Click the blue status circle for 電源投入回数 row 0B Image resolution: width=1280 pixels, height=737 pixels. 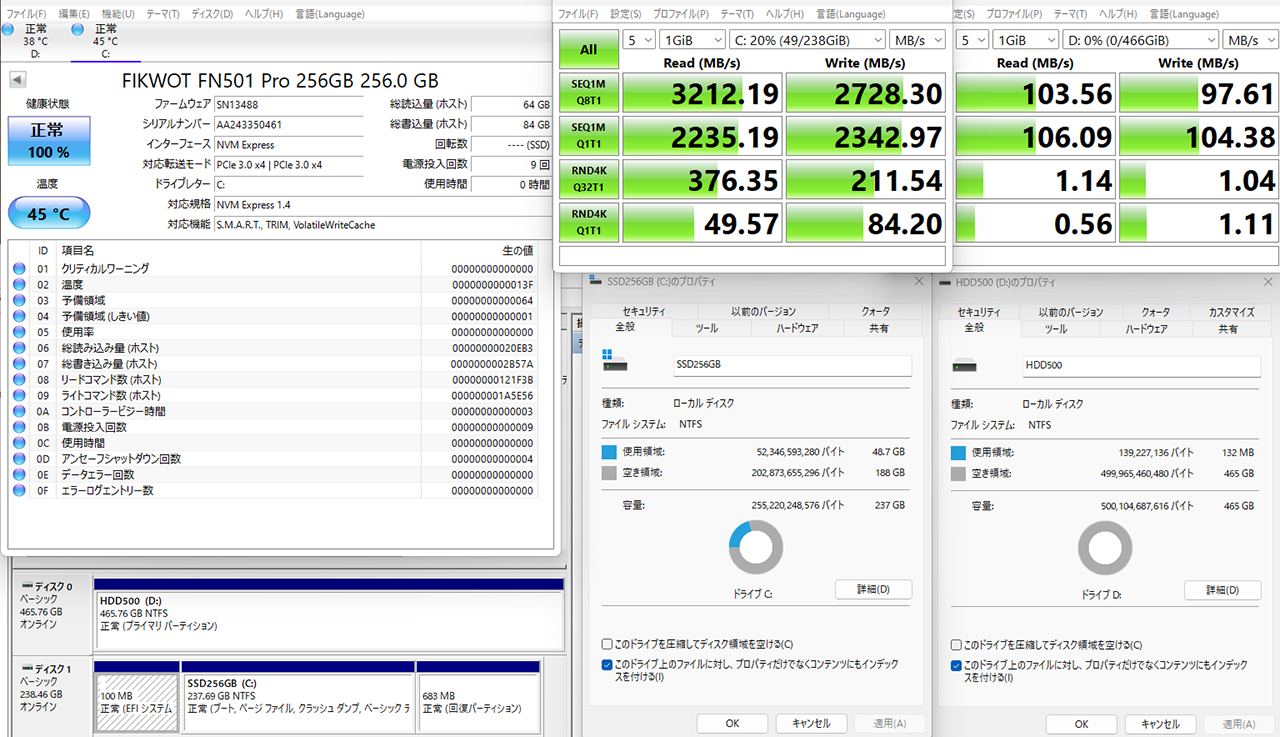[18, 427]
